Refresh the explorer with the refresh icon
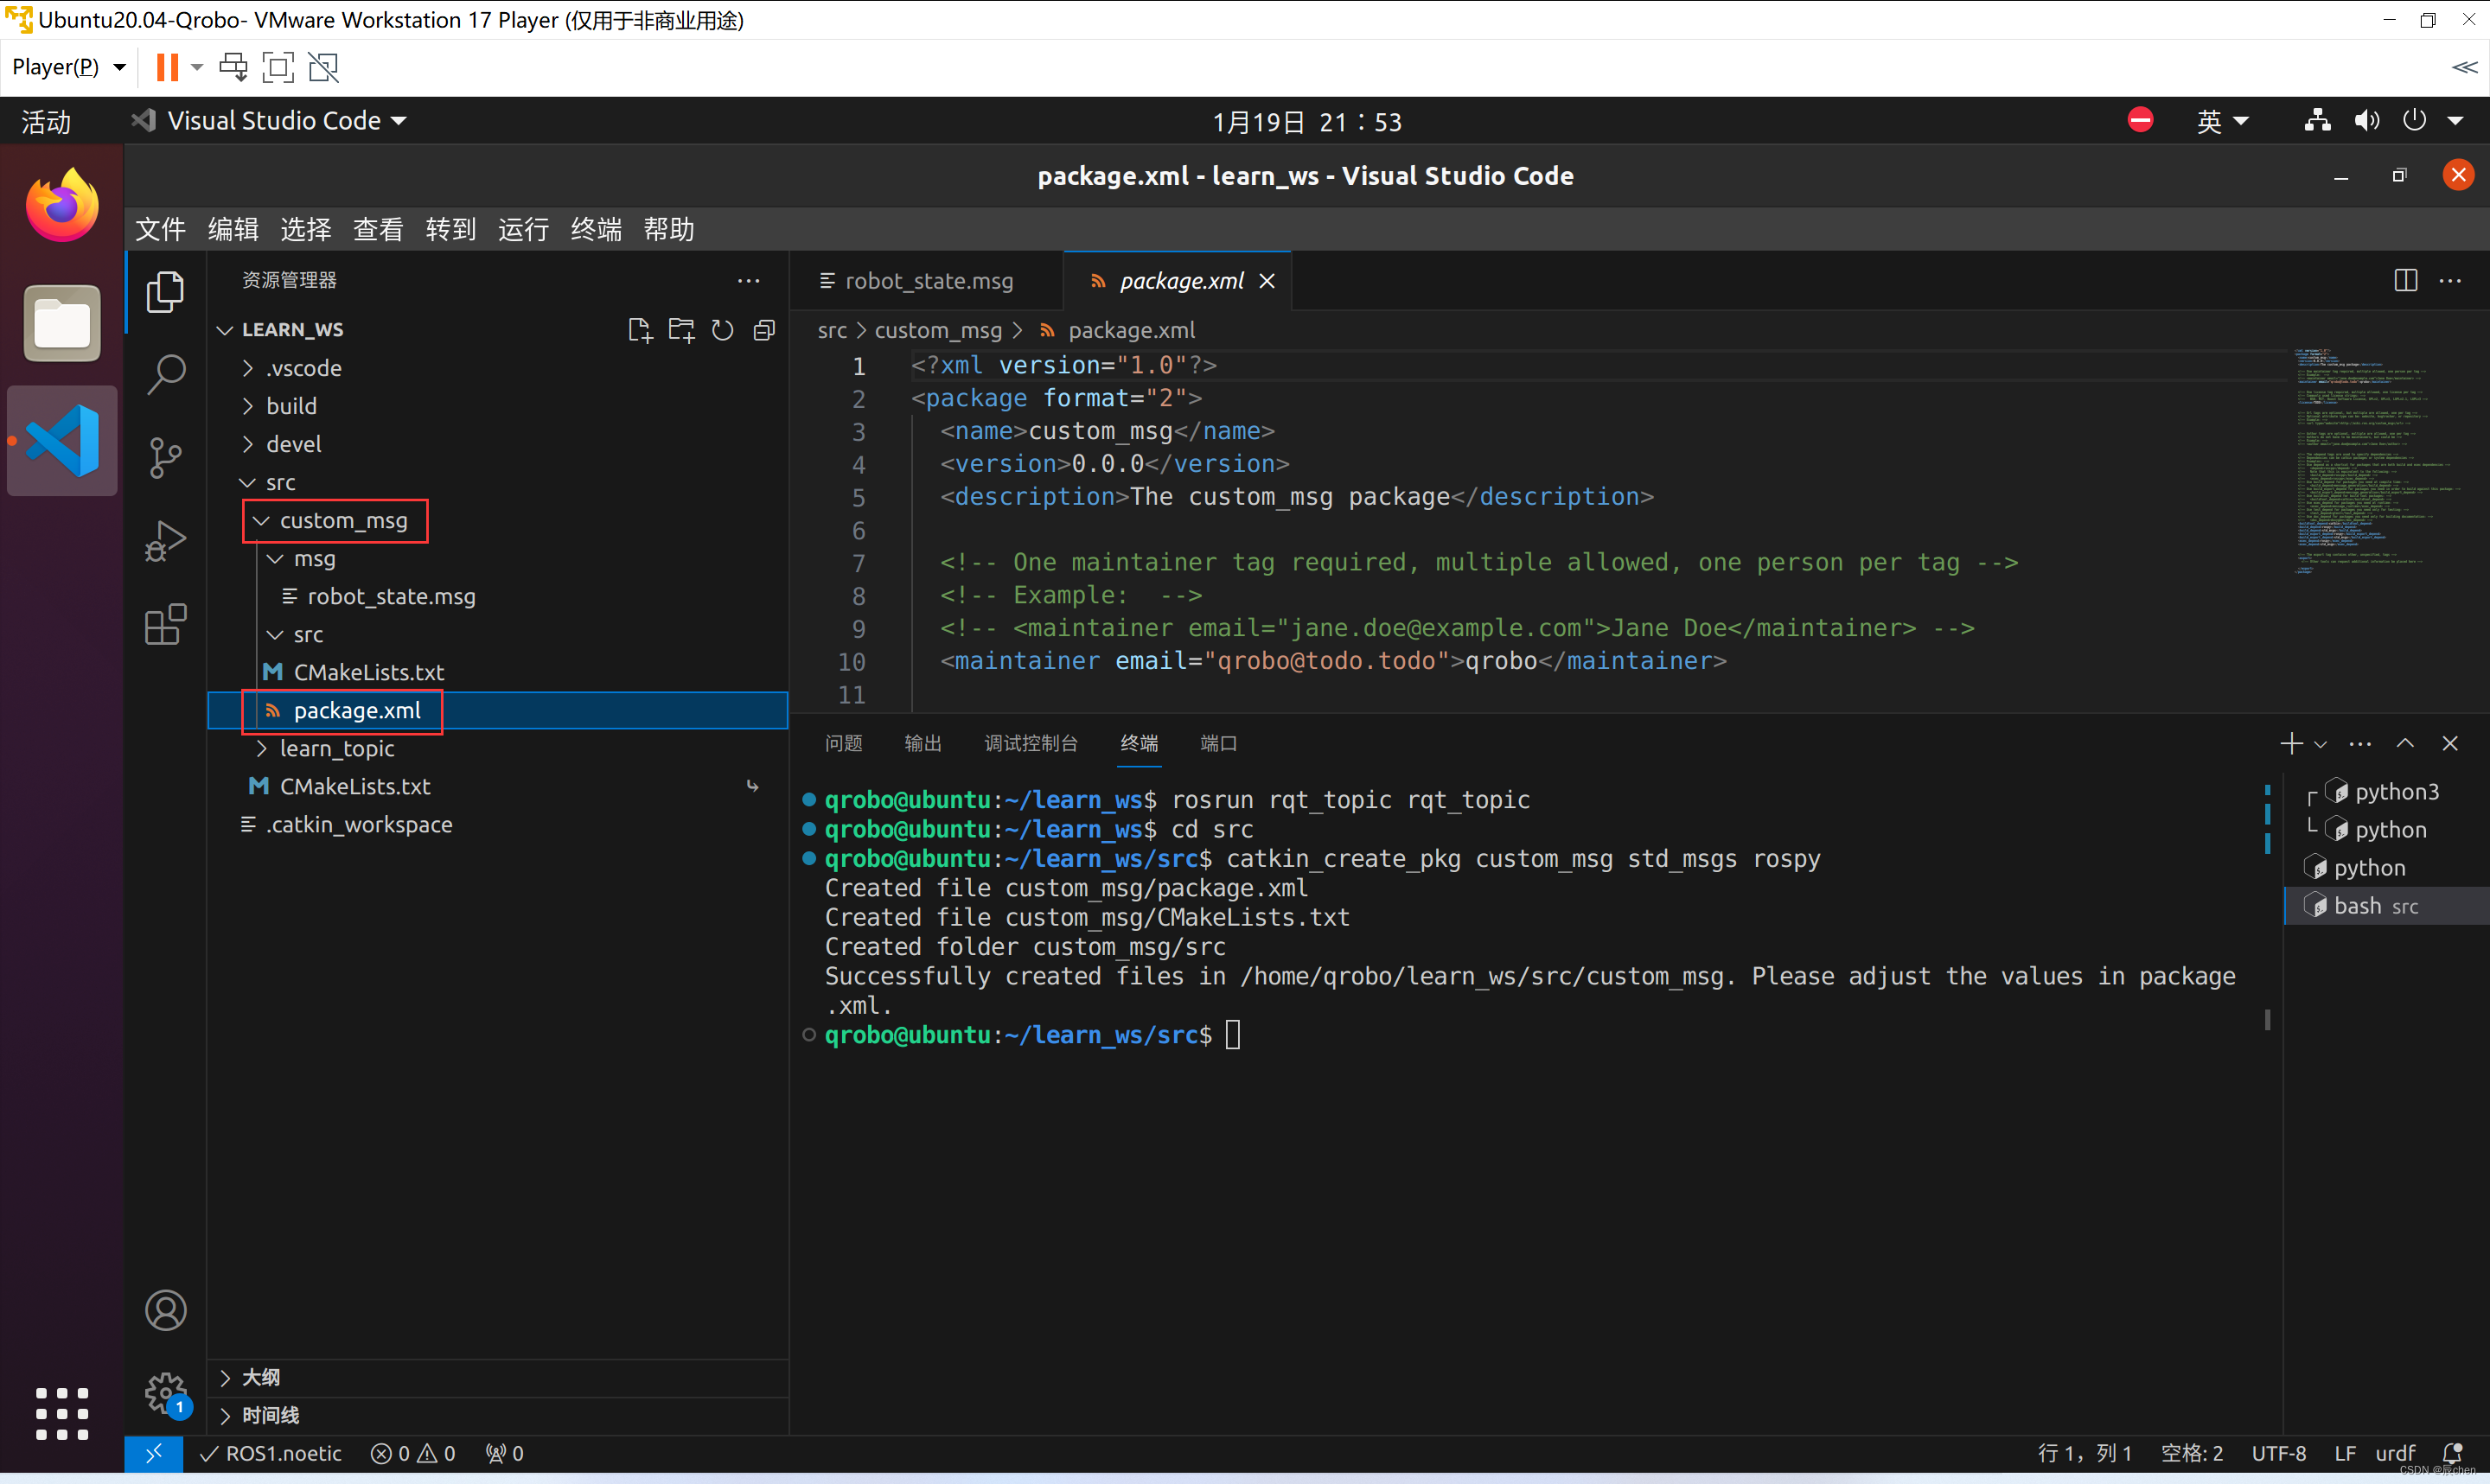Image resolution: width=2490 pixels, height=1484 pixels. [x=722, y=330]
